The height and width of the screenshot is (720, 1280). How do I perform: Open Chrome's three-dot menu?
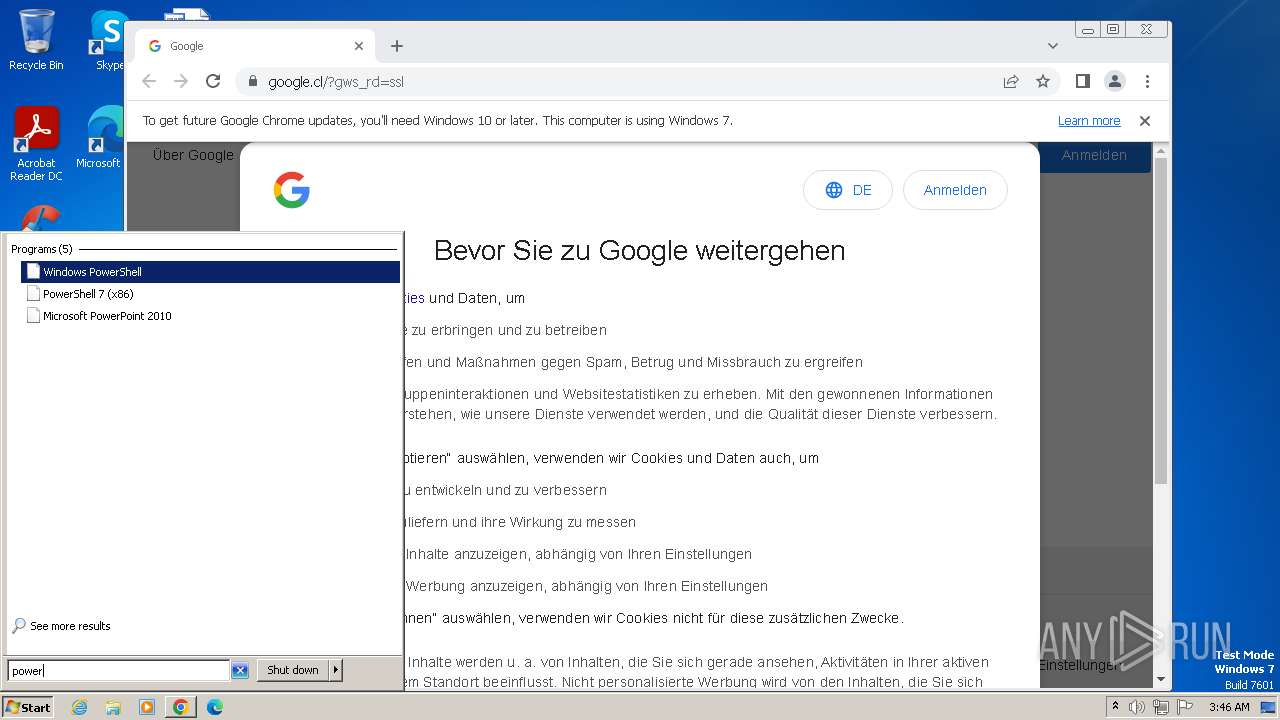pos(1147,81)
